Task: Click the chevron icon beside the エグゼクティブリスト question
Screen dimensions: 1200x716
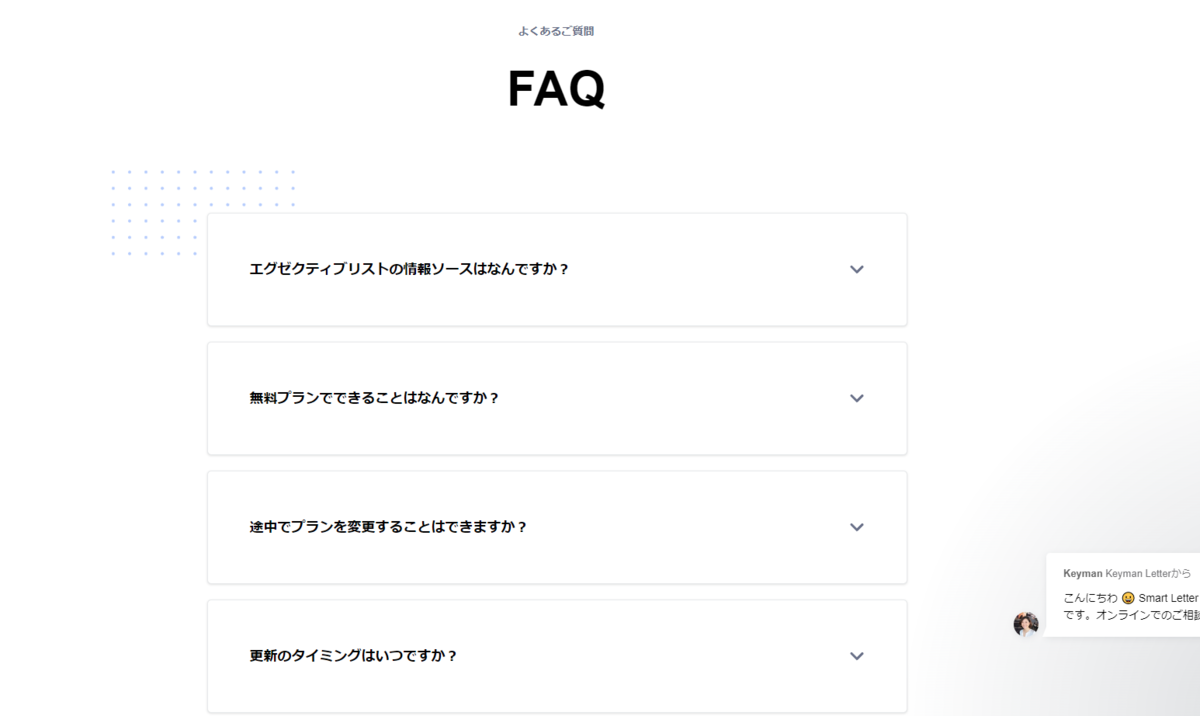Action: 856,269
